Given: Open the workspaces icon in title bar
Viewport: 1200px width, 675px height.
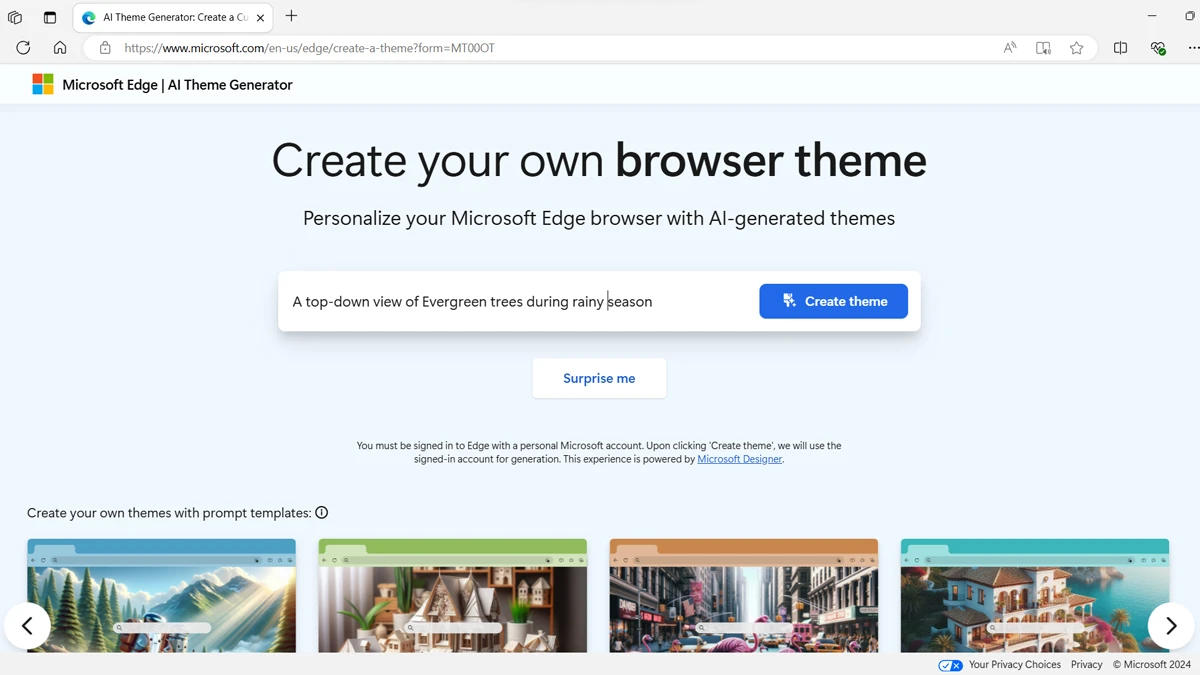Looking at the screenshot, I should click(x=15, y=17).
